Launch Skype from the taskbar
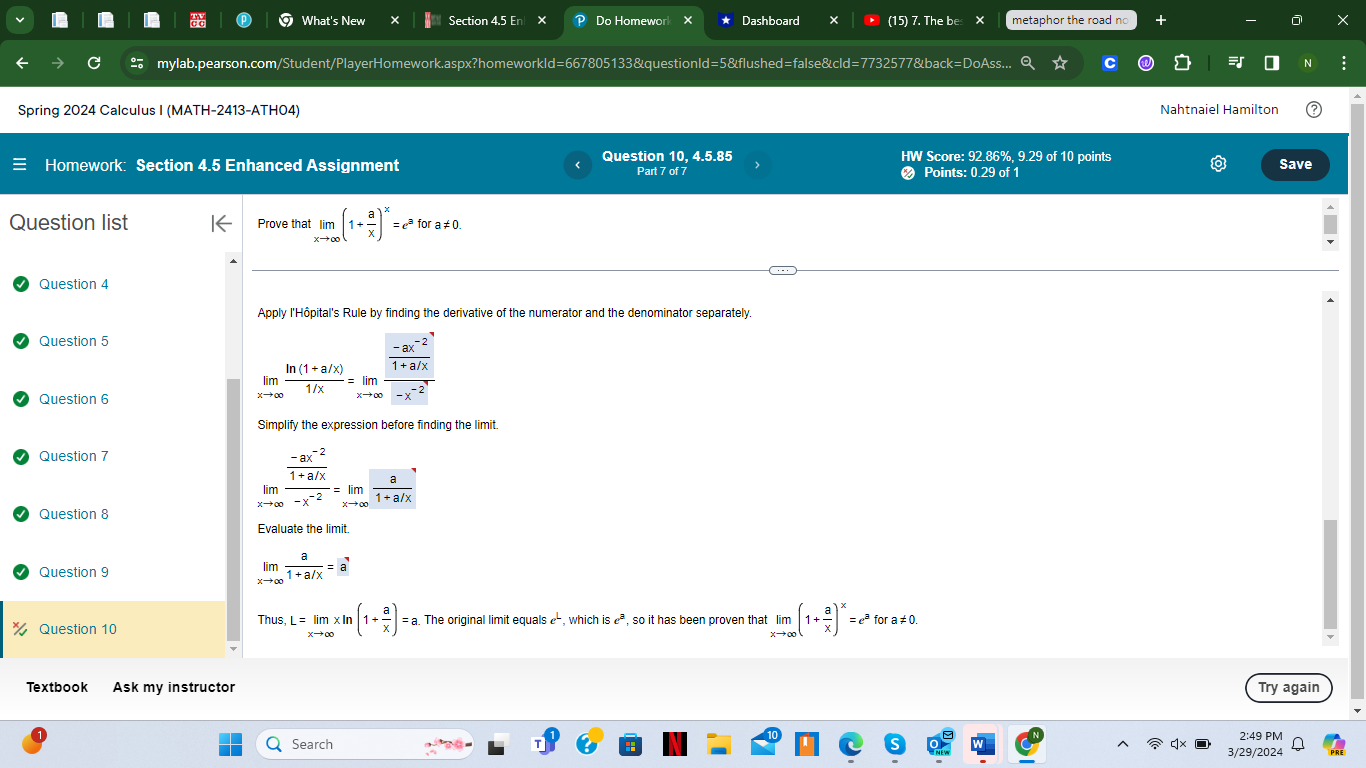Image resolution: width=1366 pixels, height=768 pixels. tap(895, 744)
